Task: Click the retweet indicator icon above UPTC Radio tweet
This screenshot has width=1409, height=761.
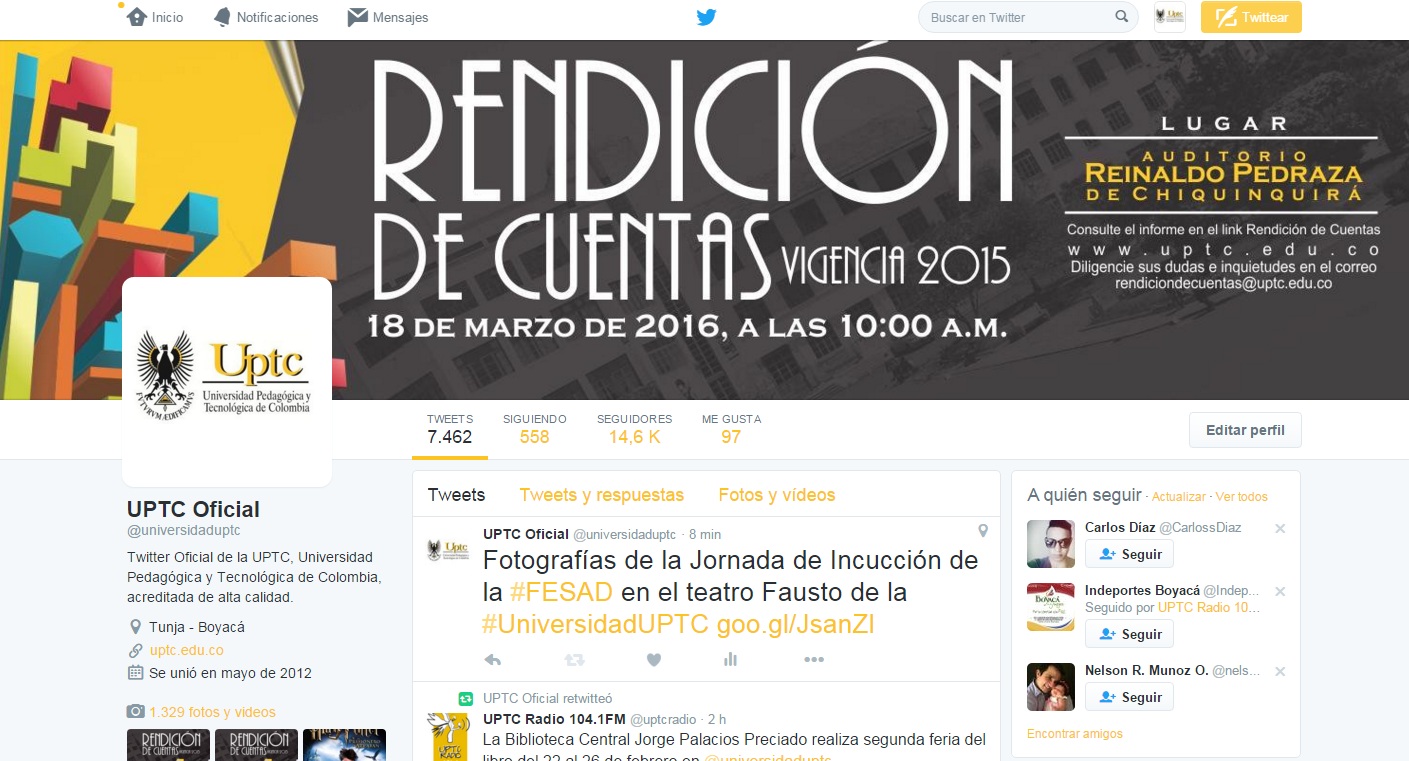Action: coord(465,699)
